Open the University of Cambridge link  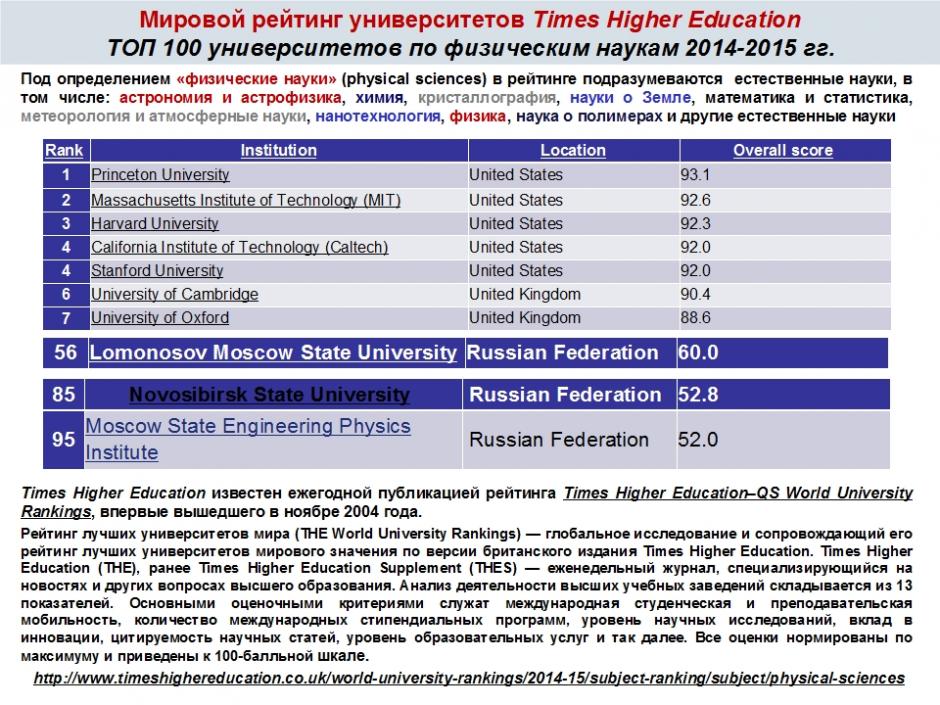(174, 294)
